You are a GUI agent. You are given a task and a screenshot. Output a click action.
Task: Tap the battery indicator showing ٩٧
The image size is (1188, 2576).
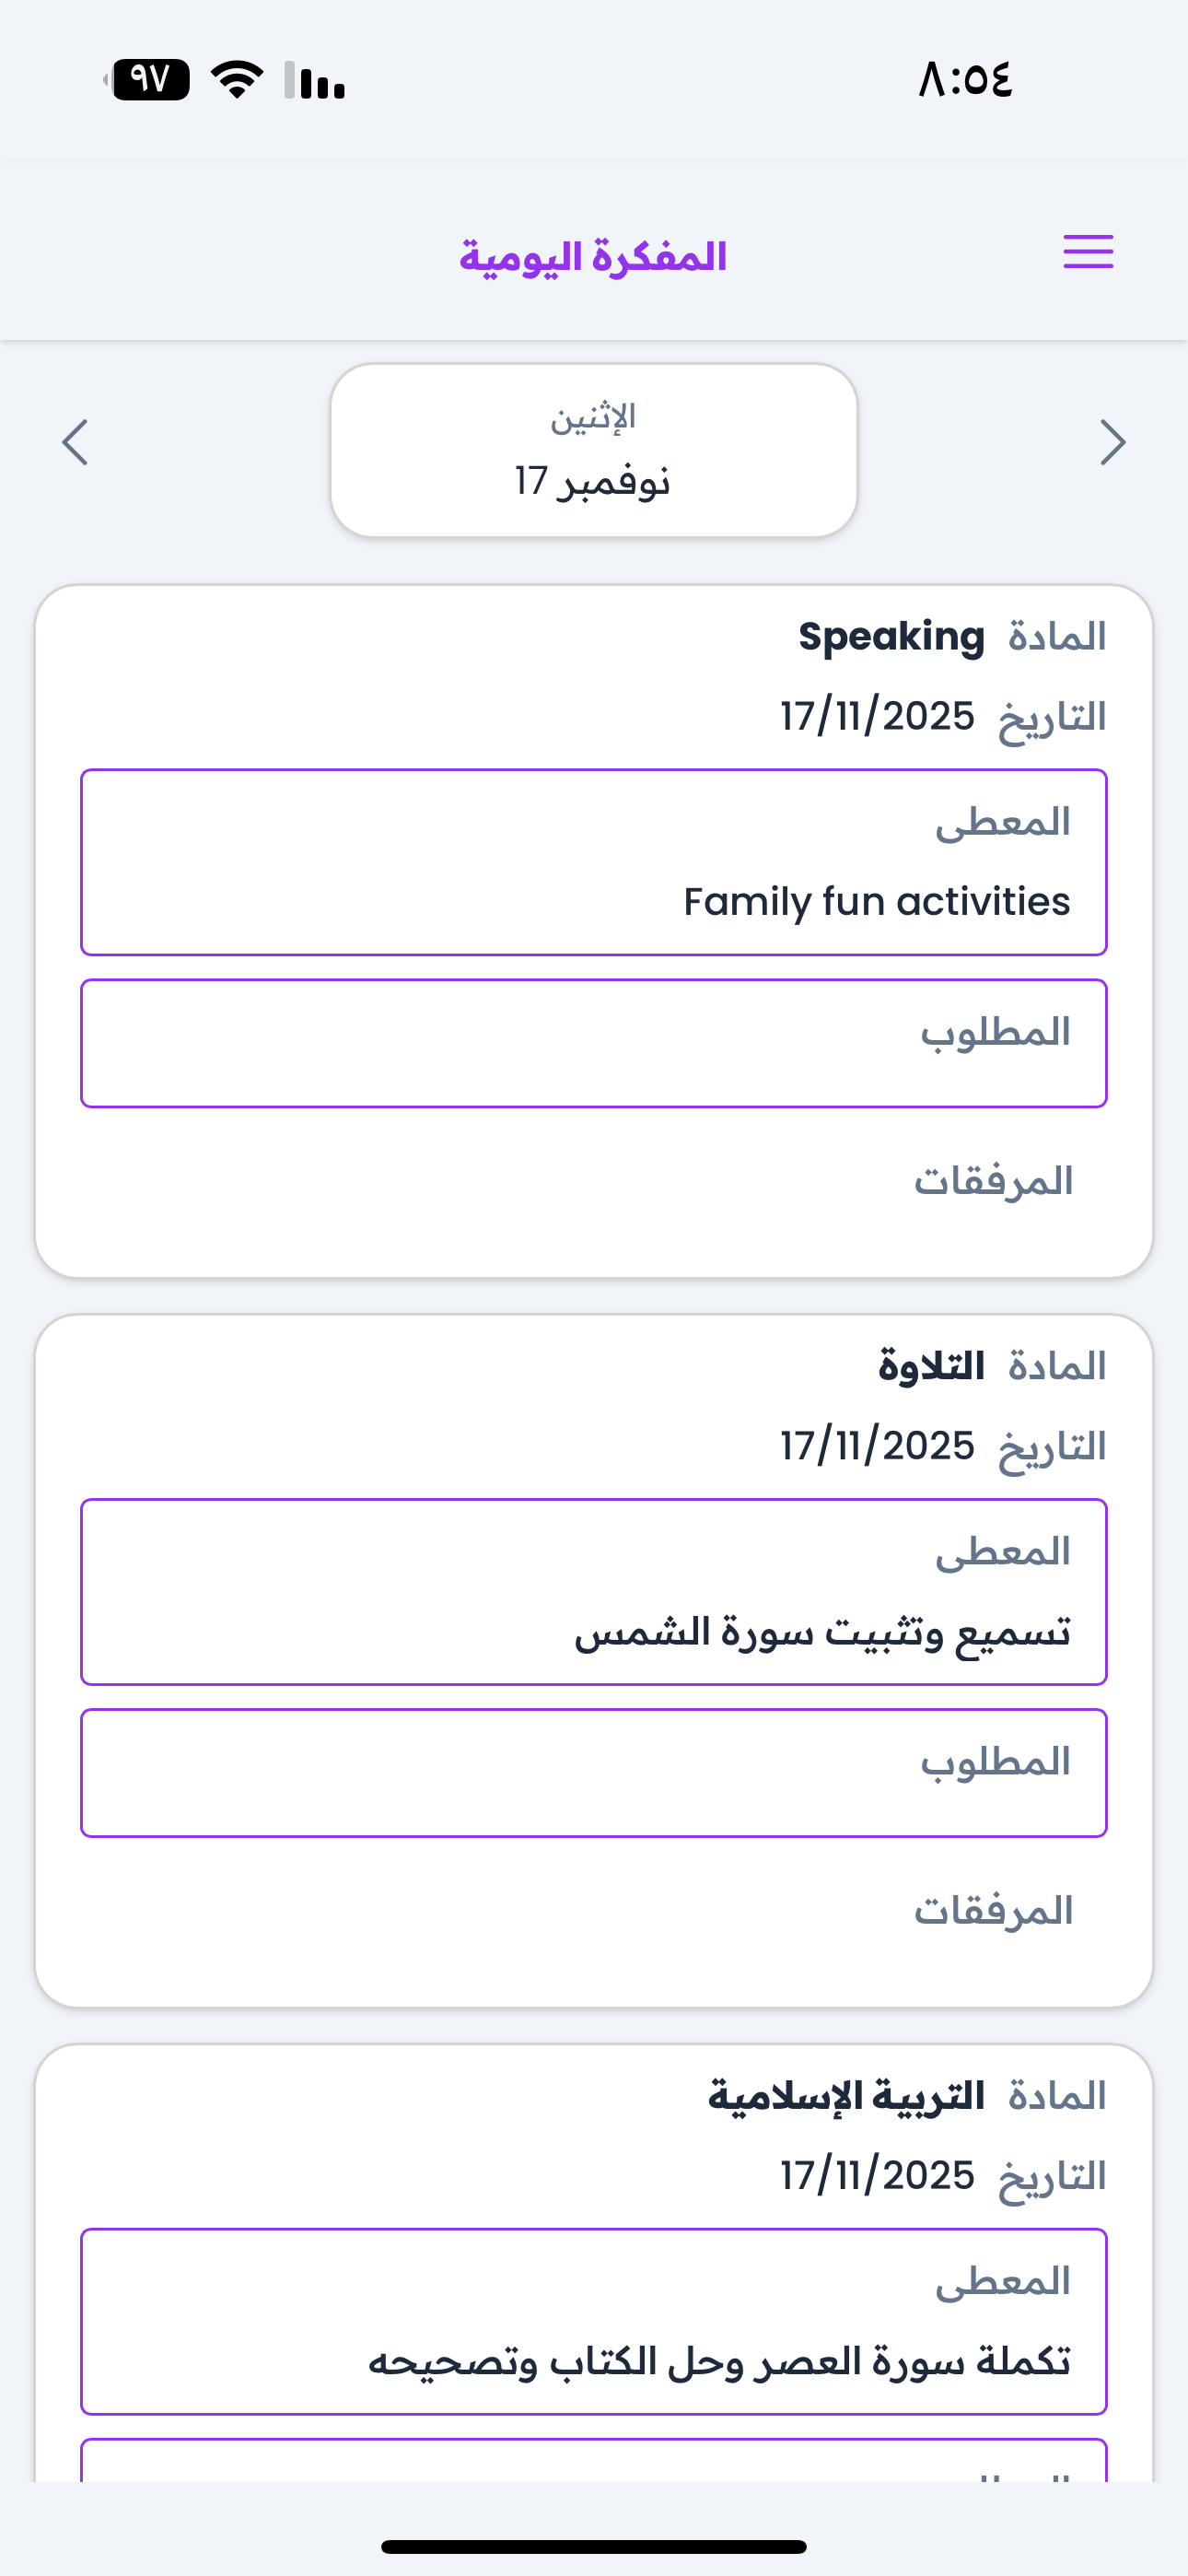coord(150,79)
